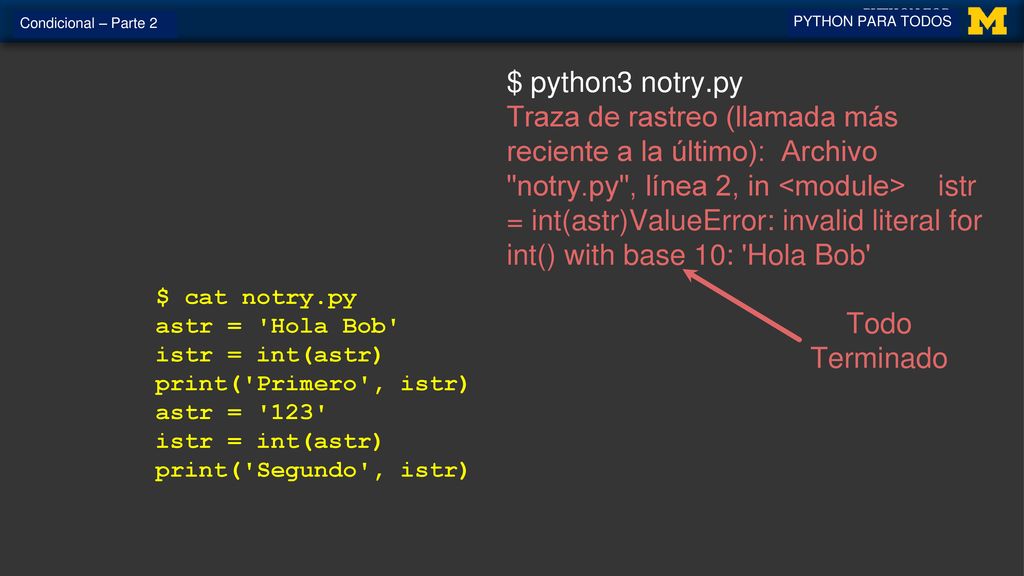Viewport: 1024px width, 576px height.
Task: Click the '$ python3 notry.py' command line
Action: (x=624, y=84)
